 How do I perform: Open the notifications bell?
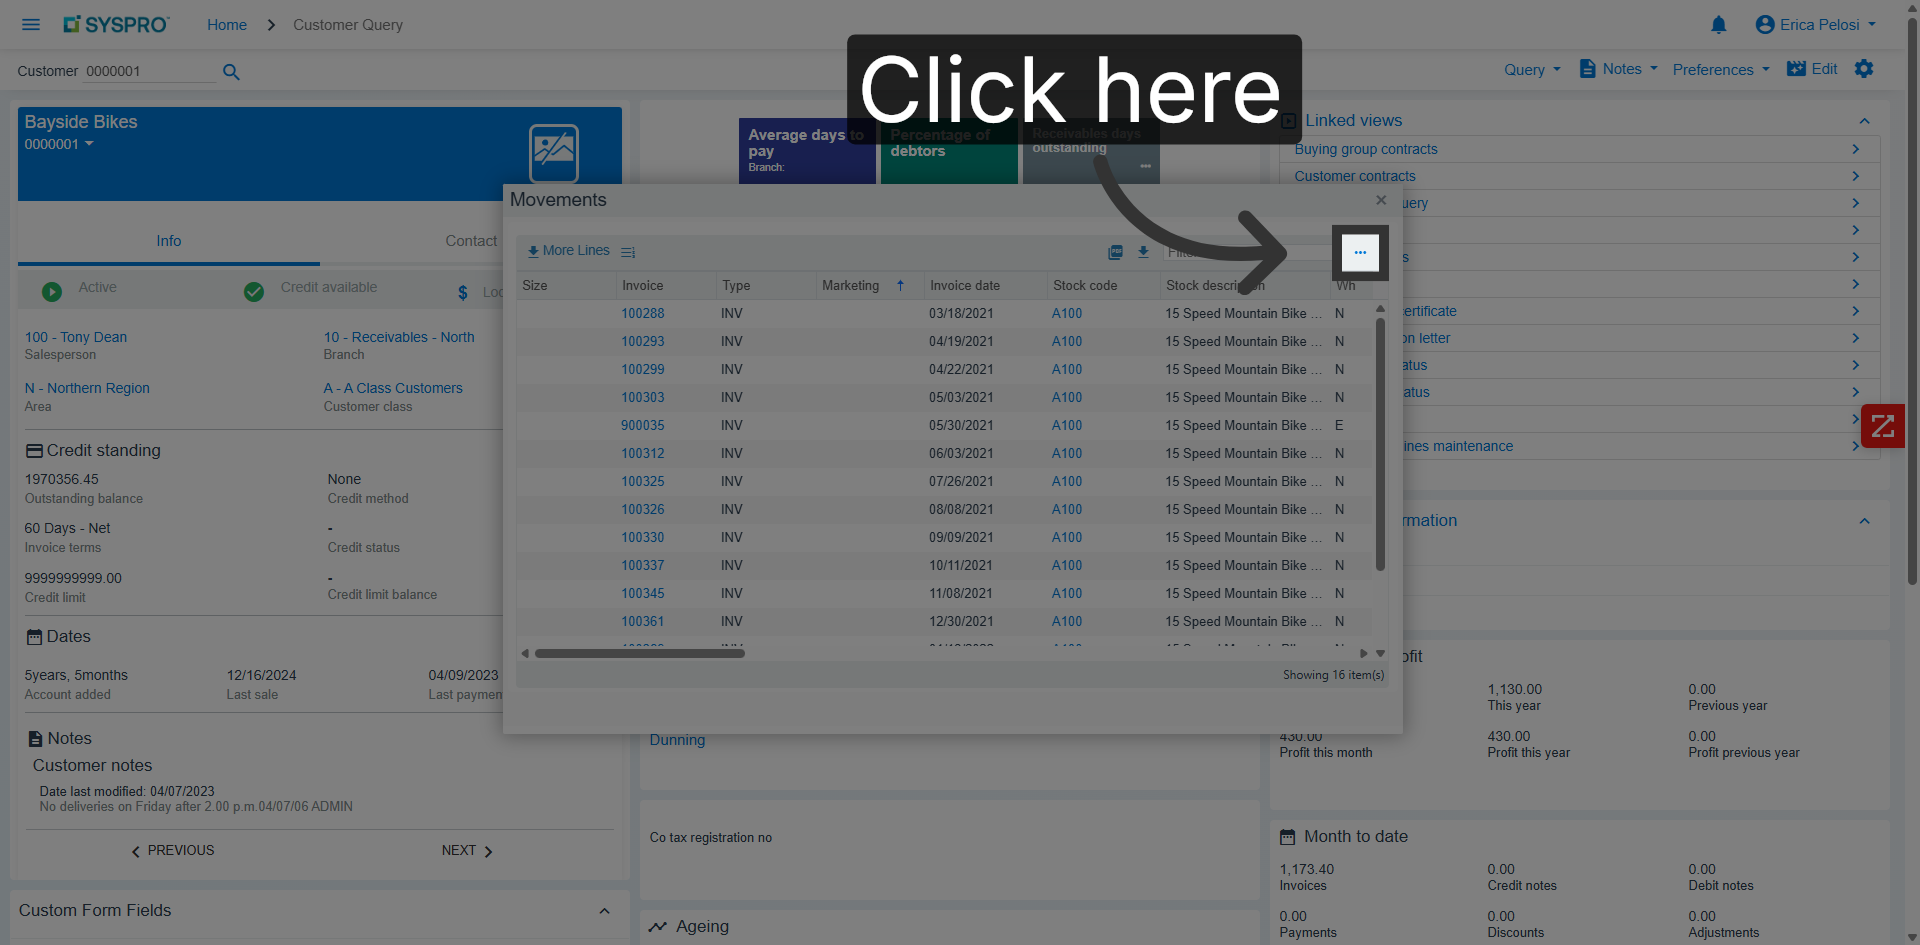click(1718, 24)
